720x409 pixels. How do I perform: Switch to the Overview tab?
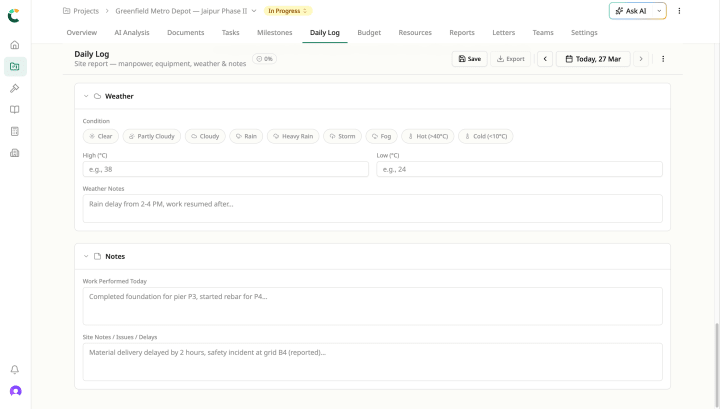(82, 33)
